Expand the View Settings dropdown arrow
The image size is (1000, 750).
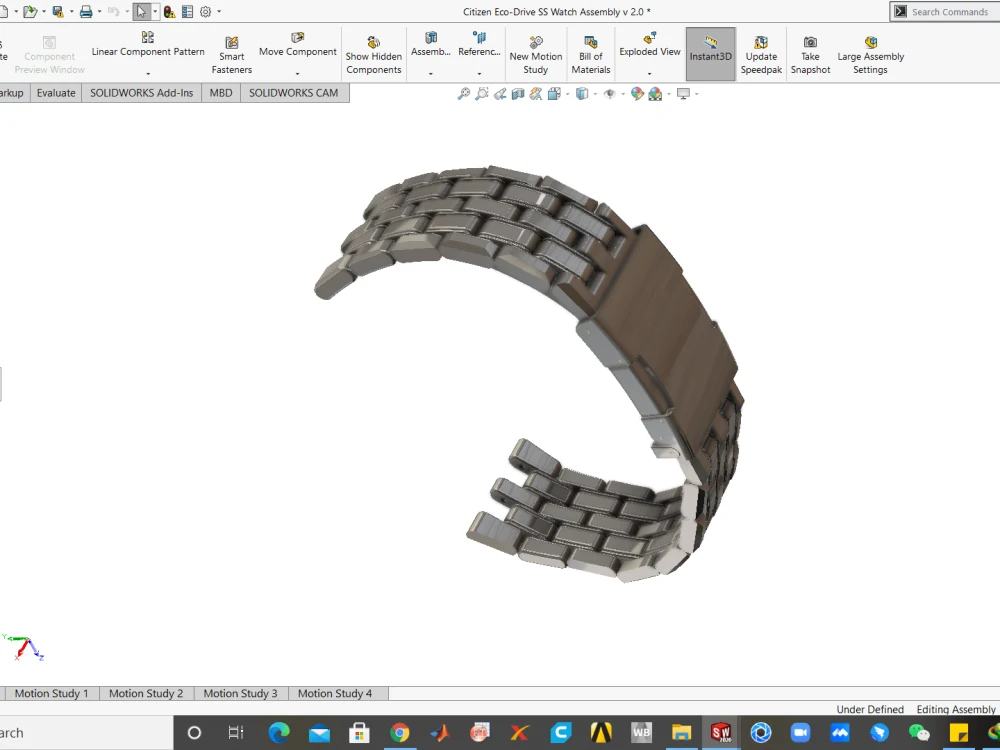696,94
